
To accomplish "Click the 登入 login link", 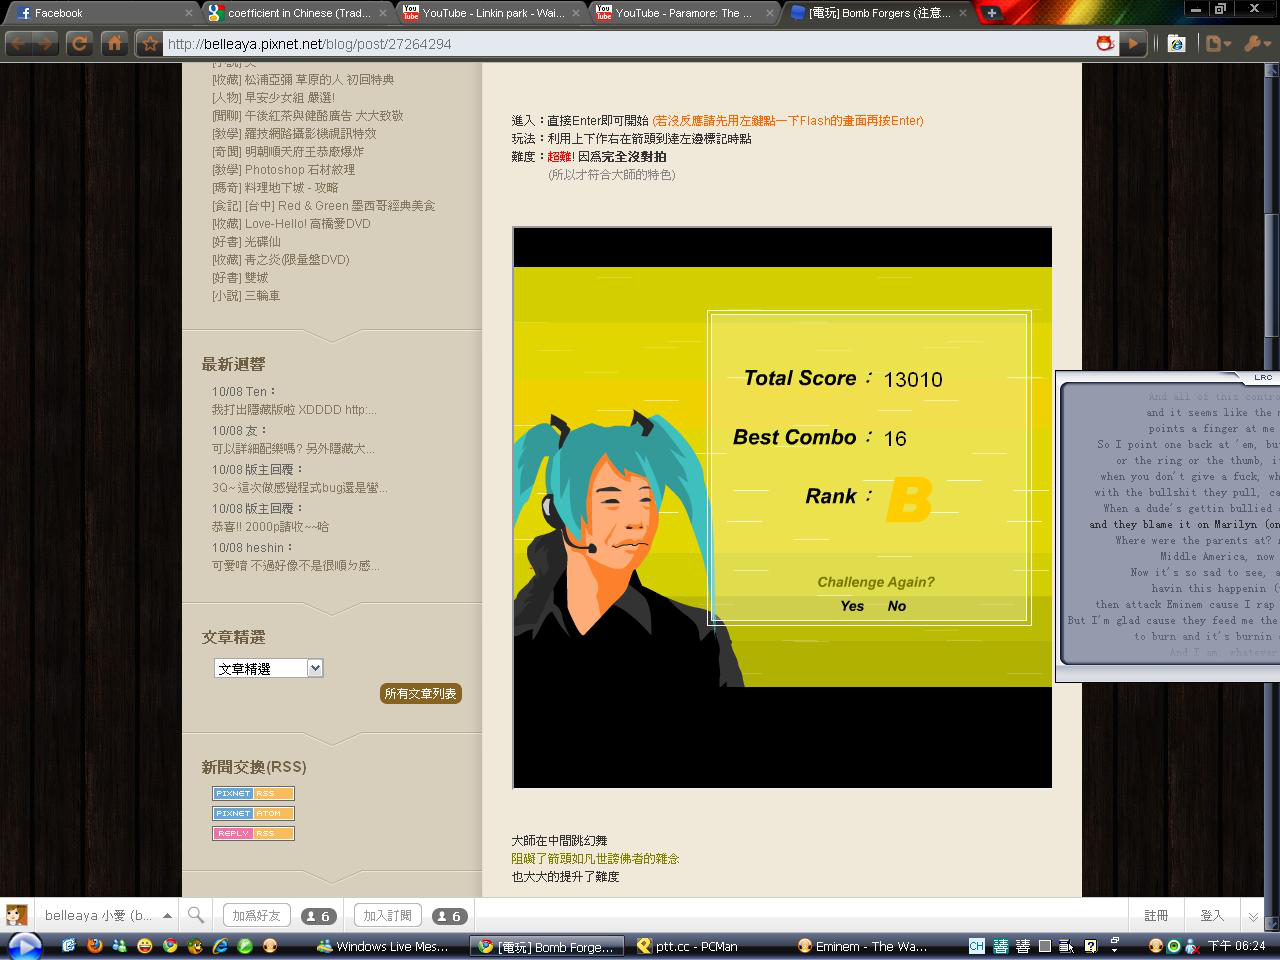I will 1212,915.
